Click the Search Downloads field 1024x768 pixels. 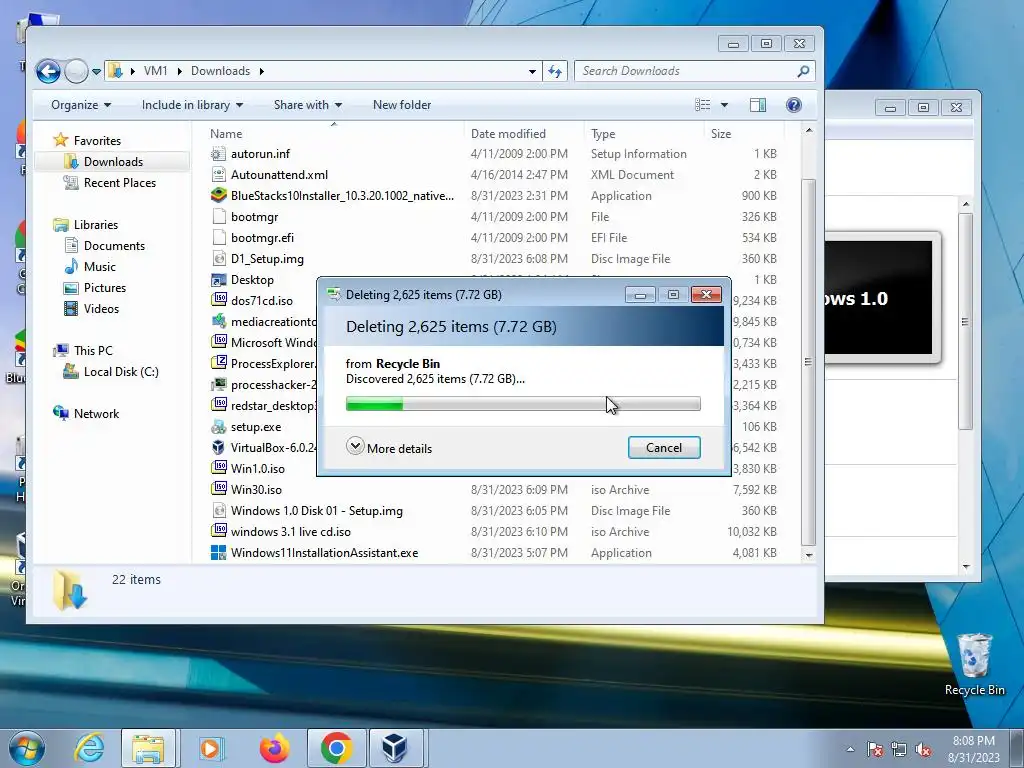coord(694,71)
